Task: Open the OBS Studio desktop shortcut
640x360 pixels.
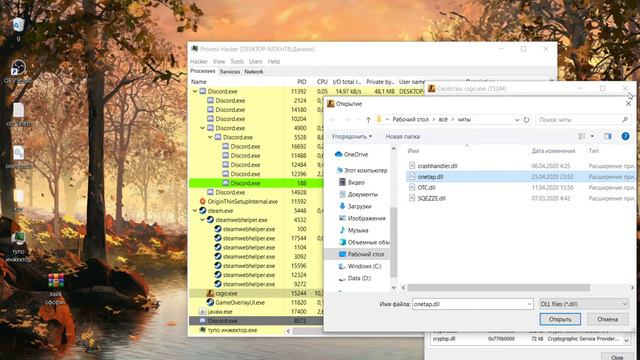Action: pyautogui.click(x=18, y=72)
